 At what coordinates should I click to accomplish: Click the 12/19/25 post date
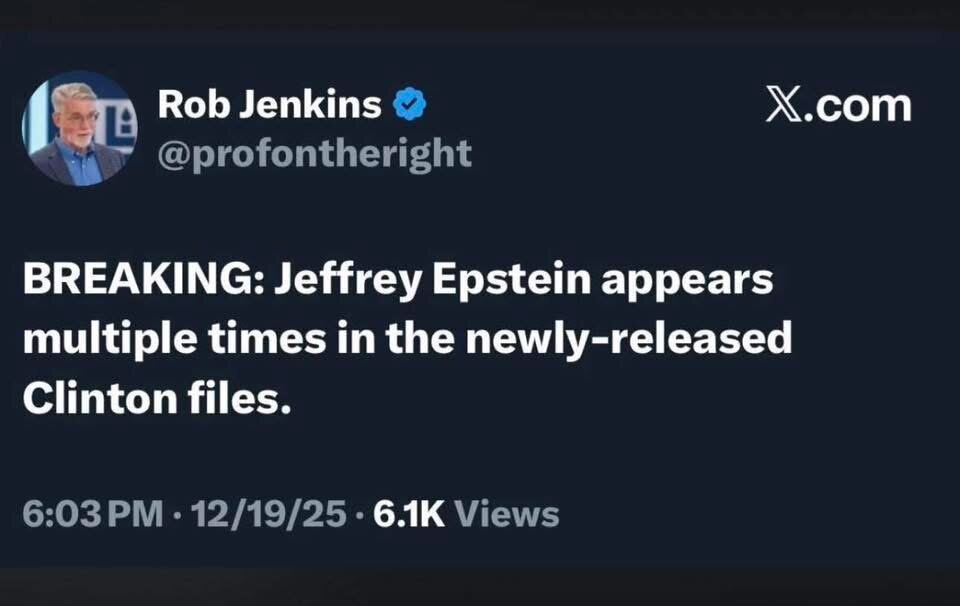point(266,514)
